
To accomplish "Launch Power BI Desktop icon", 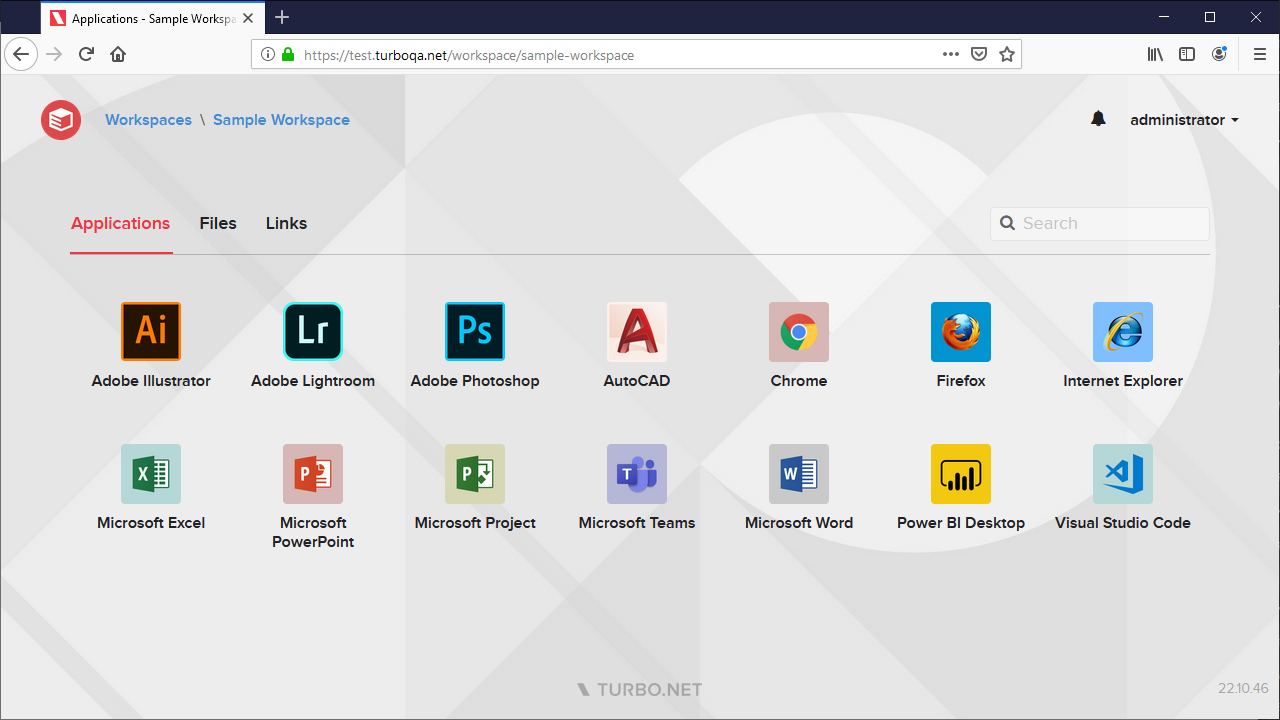I will tap(961, 473).
